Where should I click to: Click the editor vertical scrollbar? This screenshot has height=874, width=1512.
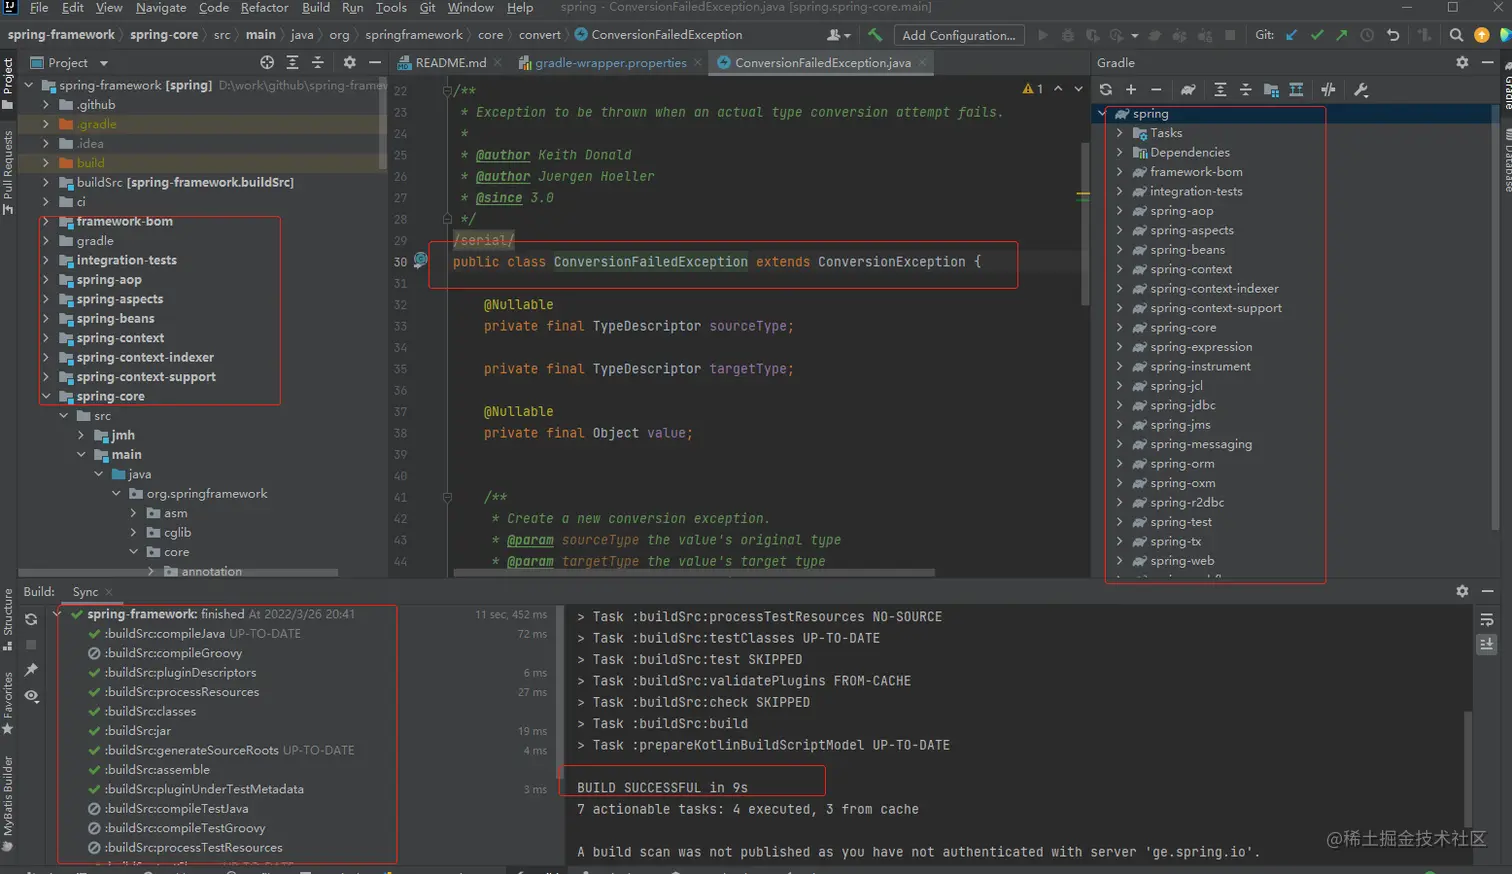1085,223
